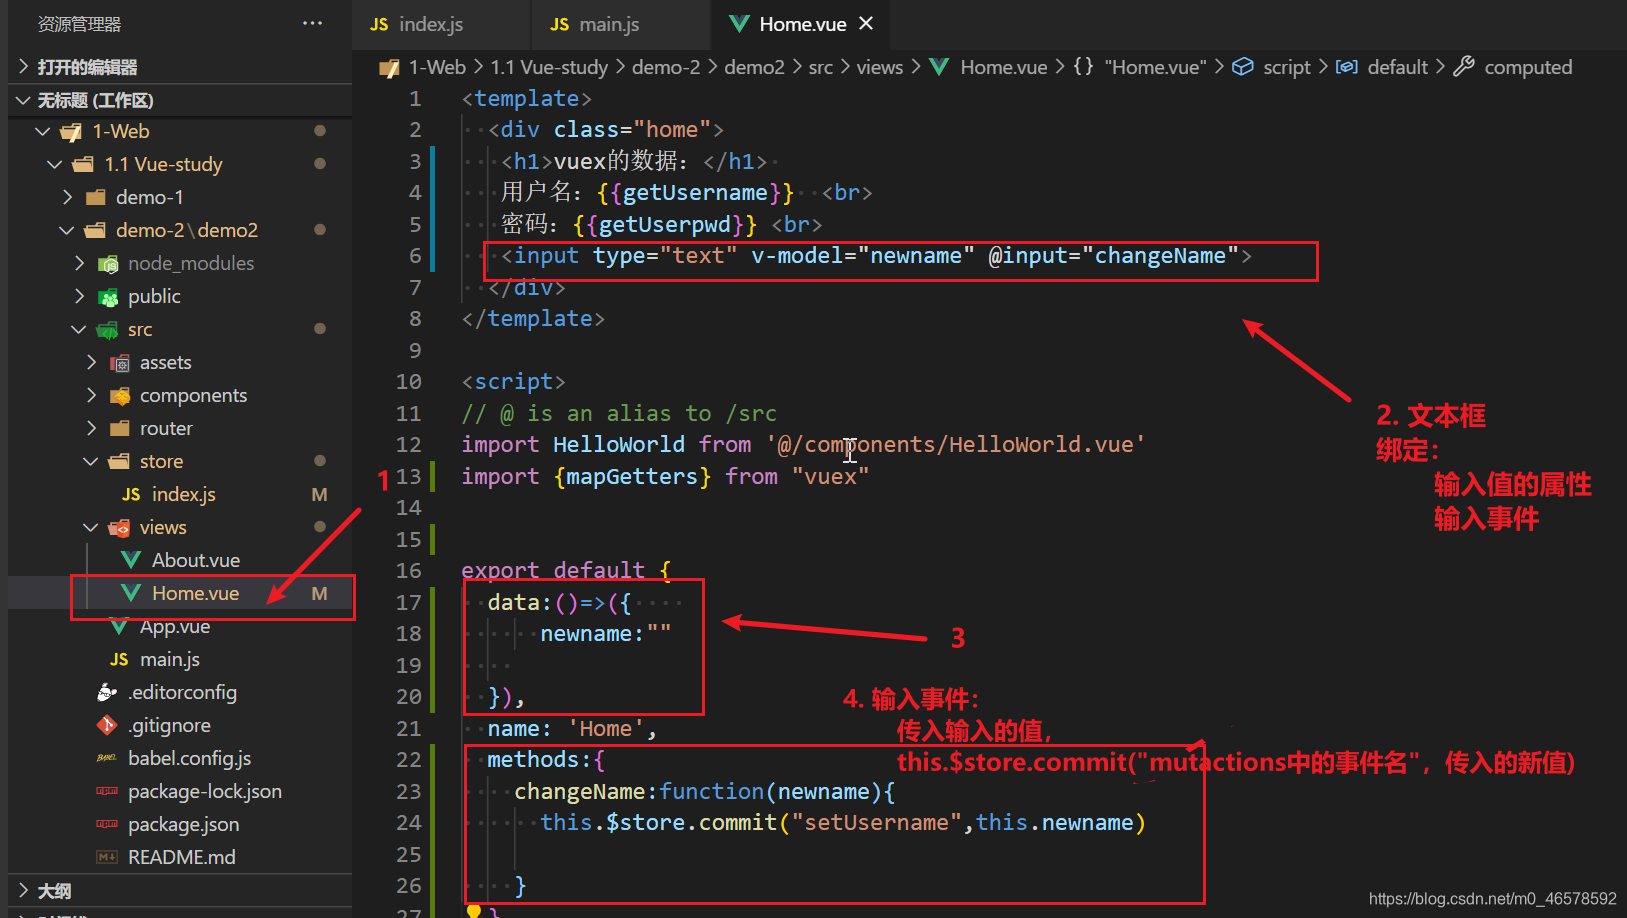Expand the router folder chevron
1627x918 pixels.
point(91,428)
